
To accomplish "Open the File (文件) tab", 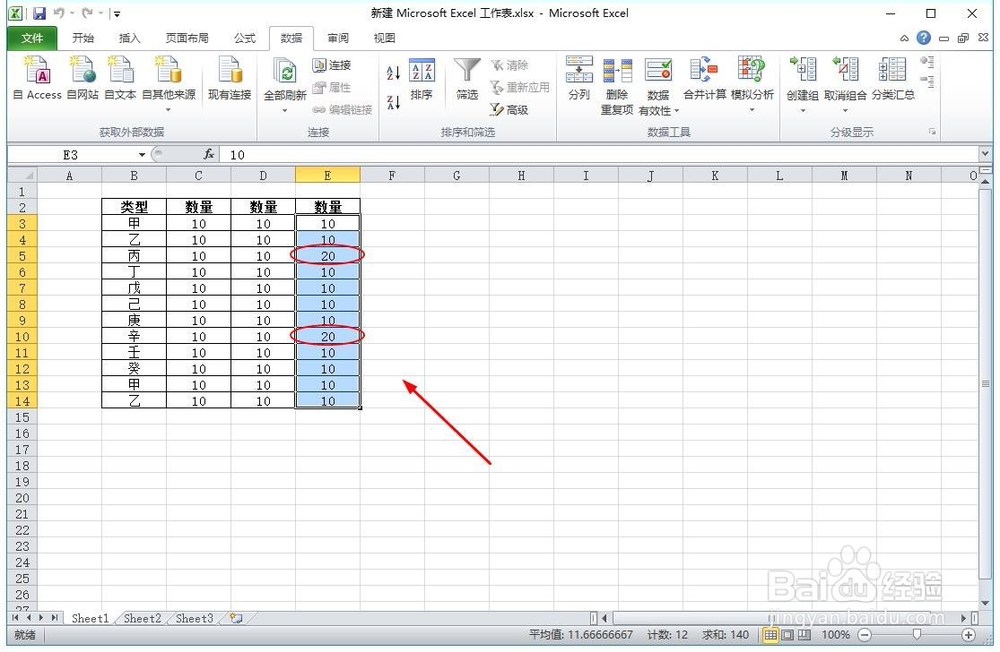I will click(x=32, y=38).
